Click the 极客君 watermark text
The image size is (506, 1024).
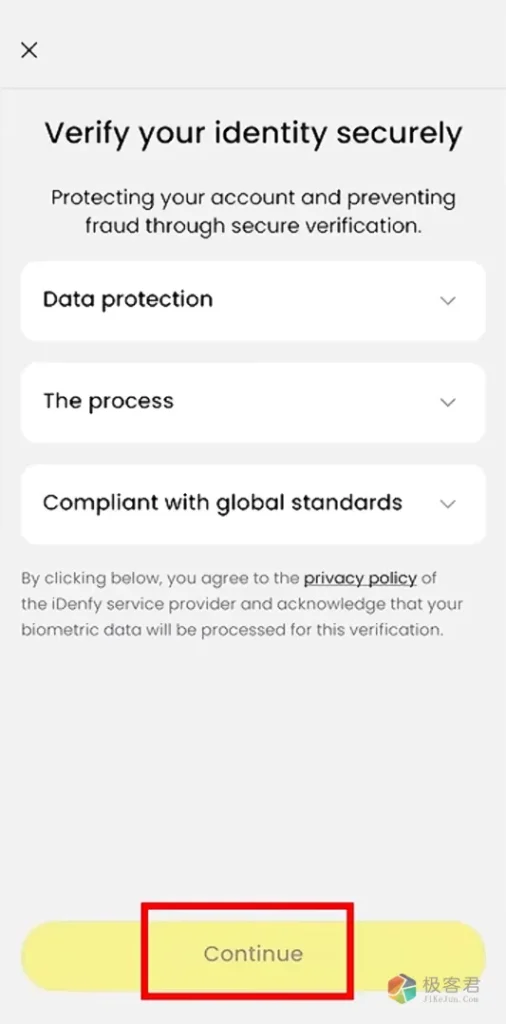click(x=452, y=984)
